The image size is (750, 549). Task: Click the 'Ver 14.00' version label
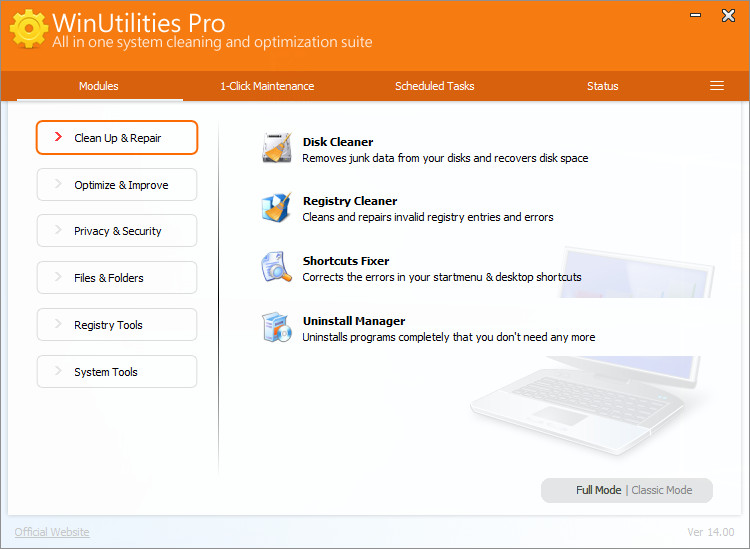point(711,532)
